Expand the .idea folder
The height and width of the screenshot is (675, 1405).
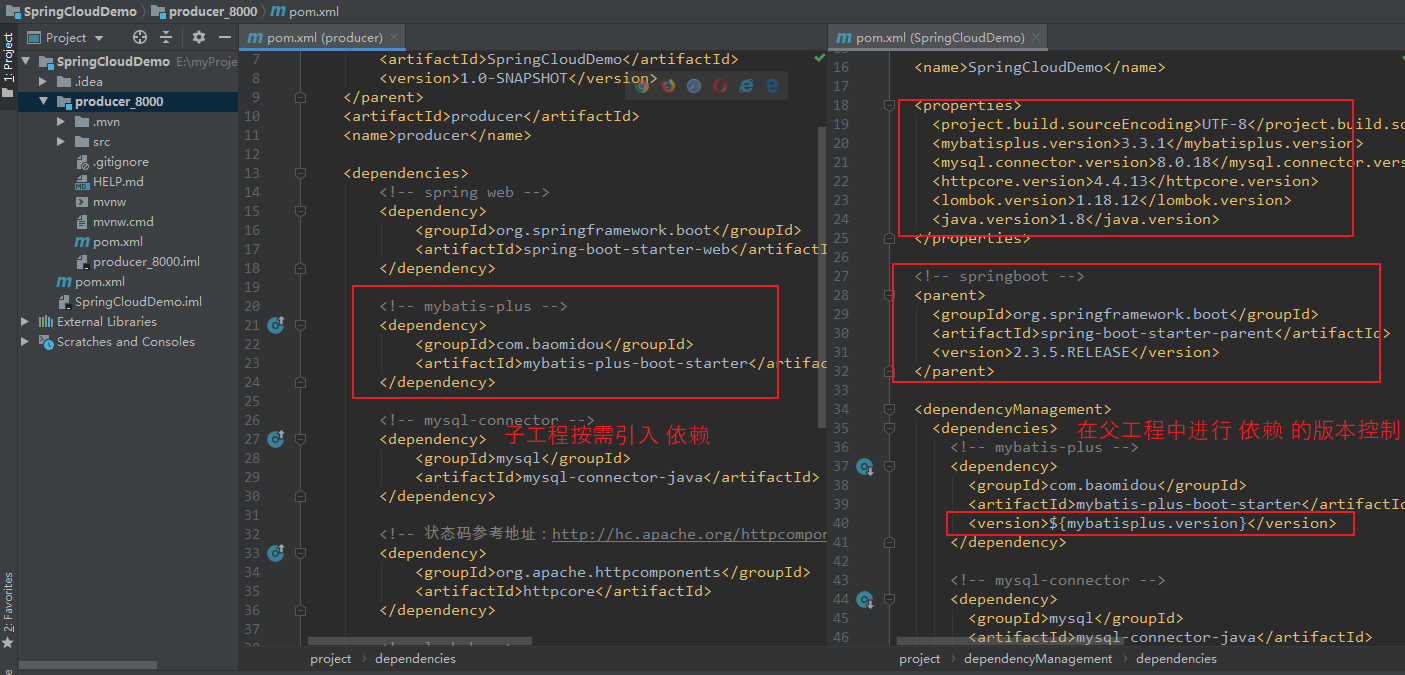click(44, 82)
